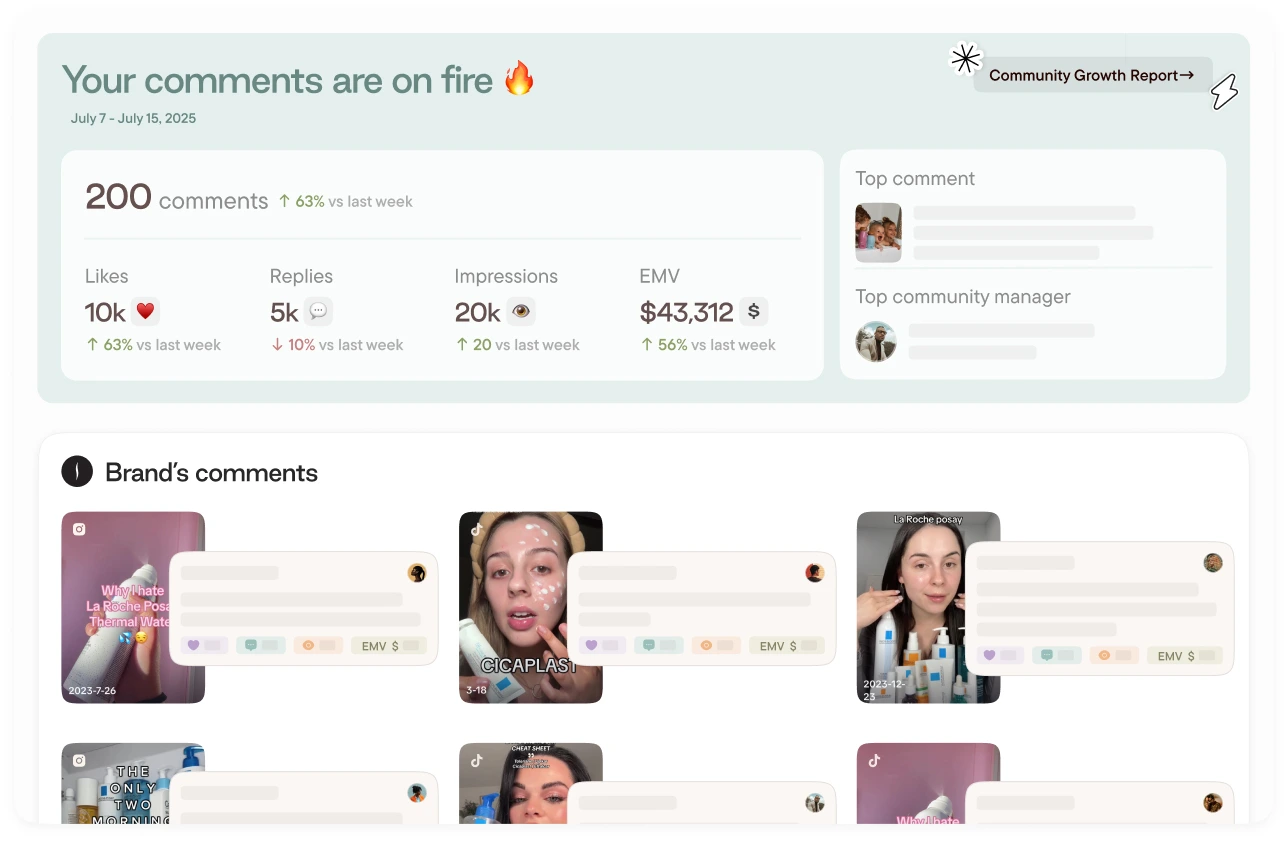This screenshot has width=1288, height=842.
Task: Open the Only Two Morning video thumbnail
Action: click(x=133, y=784)
